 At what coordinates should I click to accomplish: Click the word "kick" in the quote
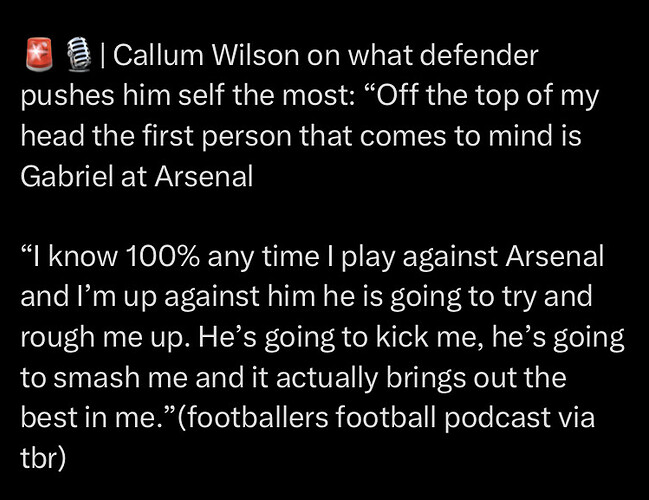point(401,337)
